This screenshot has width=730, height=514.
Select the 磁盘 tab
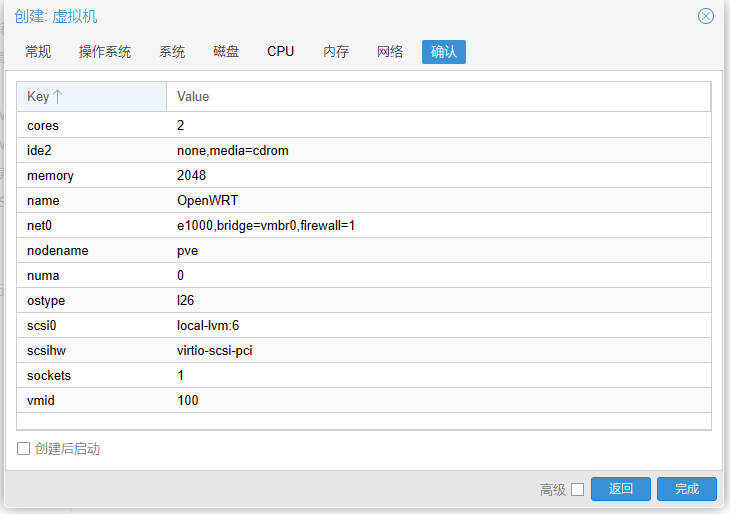pyautogui.click(x=226, y=52)
